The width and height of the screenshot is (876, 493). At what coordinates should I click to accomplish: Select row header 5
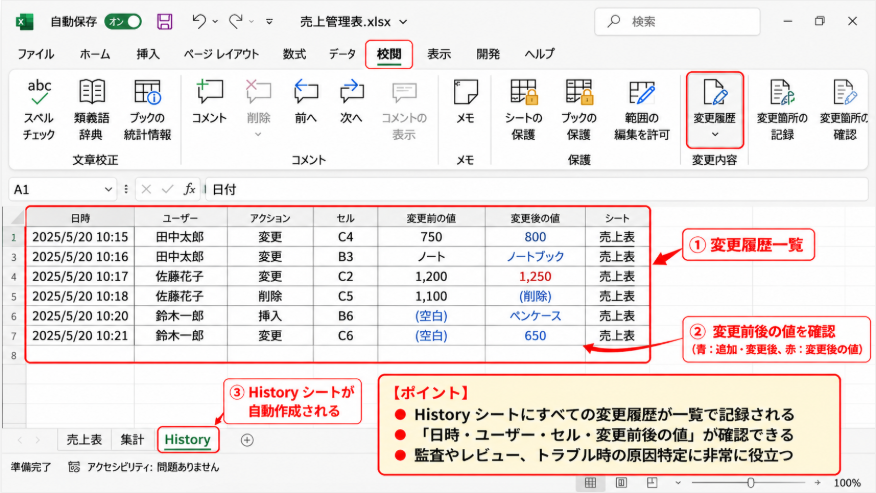[14, 297]
